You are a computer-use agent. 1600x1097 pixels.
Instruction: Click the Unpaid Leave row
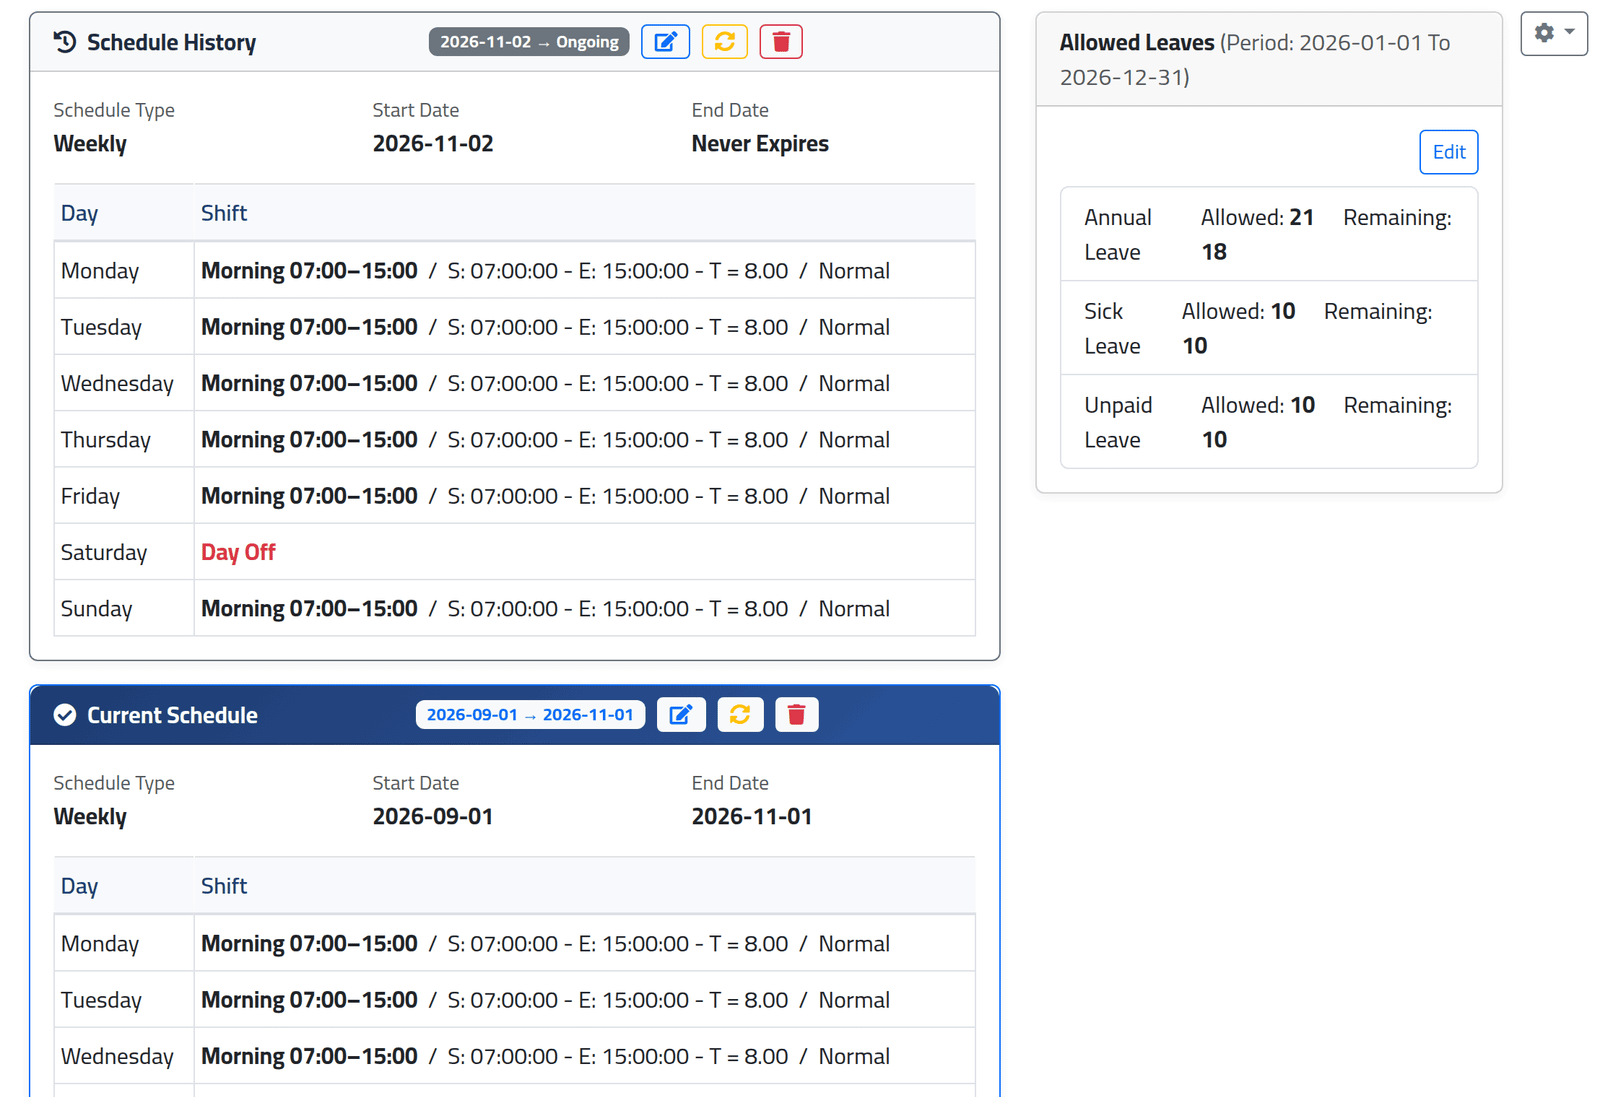tap(1269, 422)
